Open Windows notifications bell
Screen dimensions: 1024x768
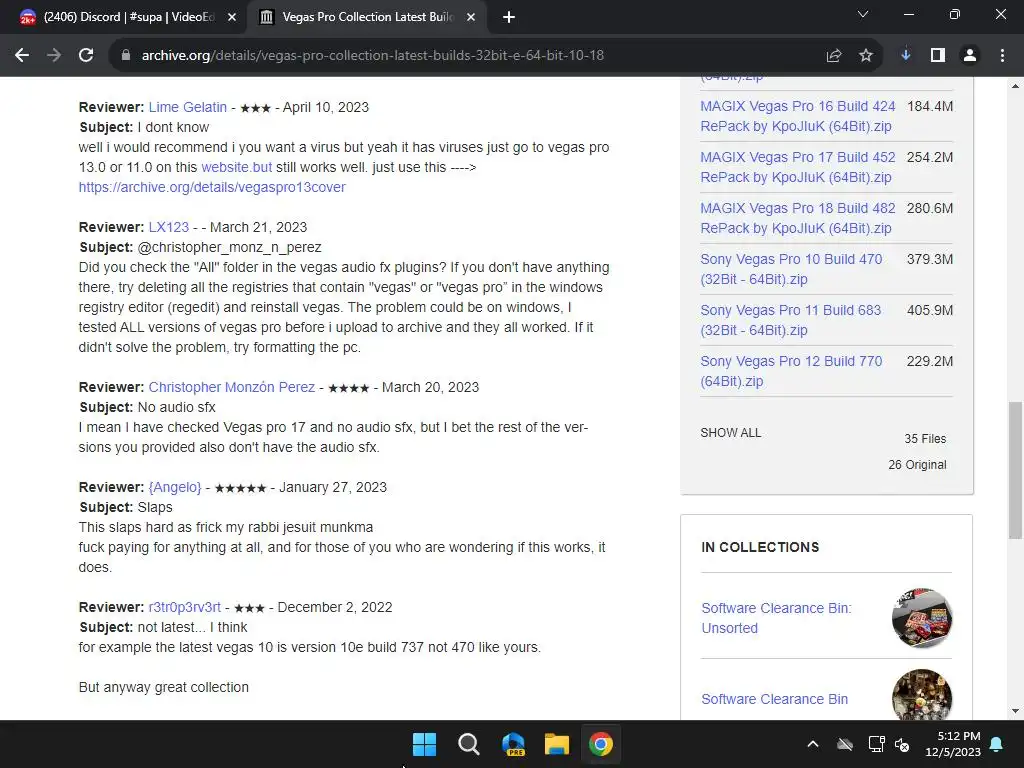[997, 744]
